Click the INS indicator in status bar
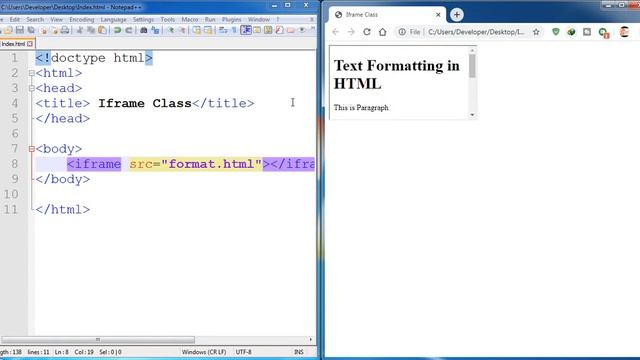Screen dimensions: 640x360 [x=299, y=352]
